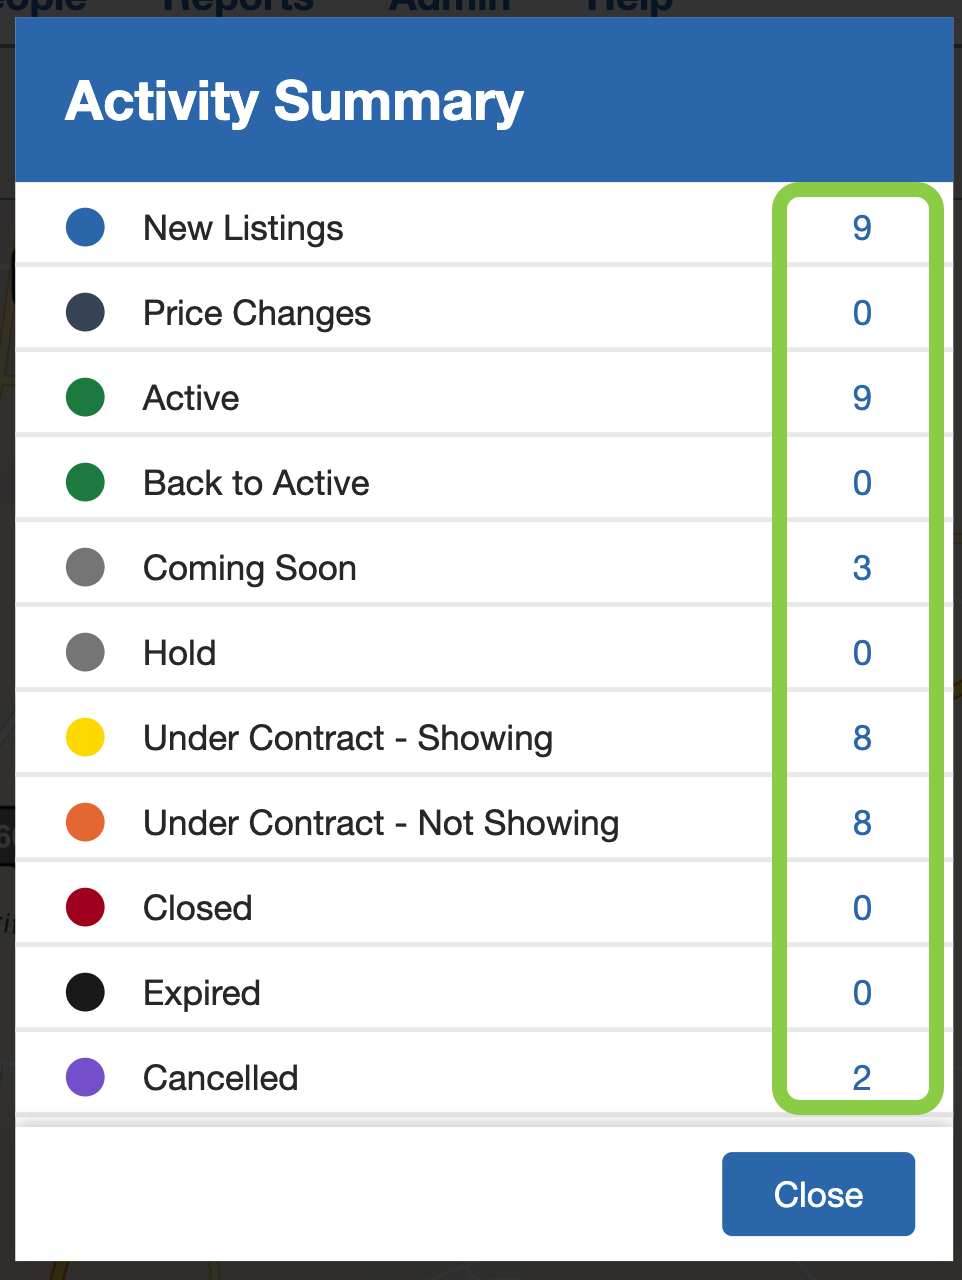Close the Activity Summary dialog
The image size is (962, 1280).
click(818, 1194)
